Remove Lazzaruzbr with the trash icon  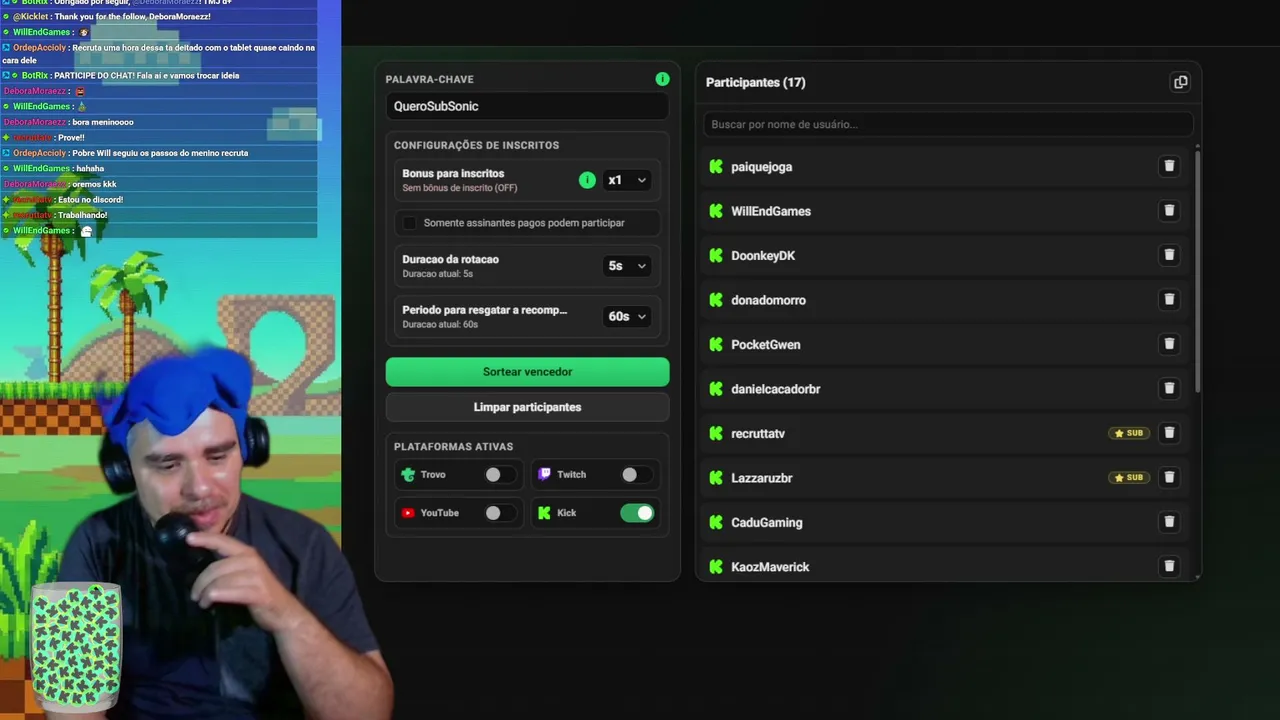(x=1169, y=477)
